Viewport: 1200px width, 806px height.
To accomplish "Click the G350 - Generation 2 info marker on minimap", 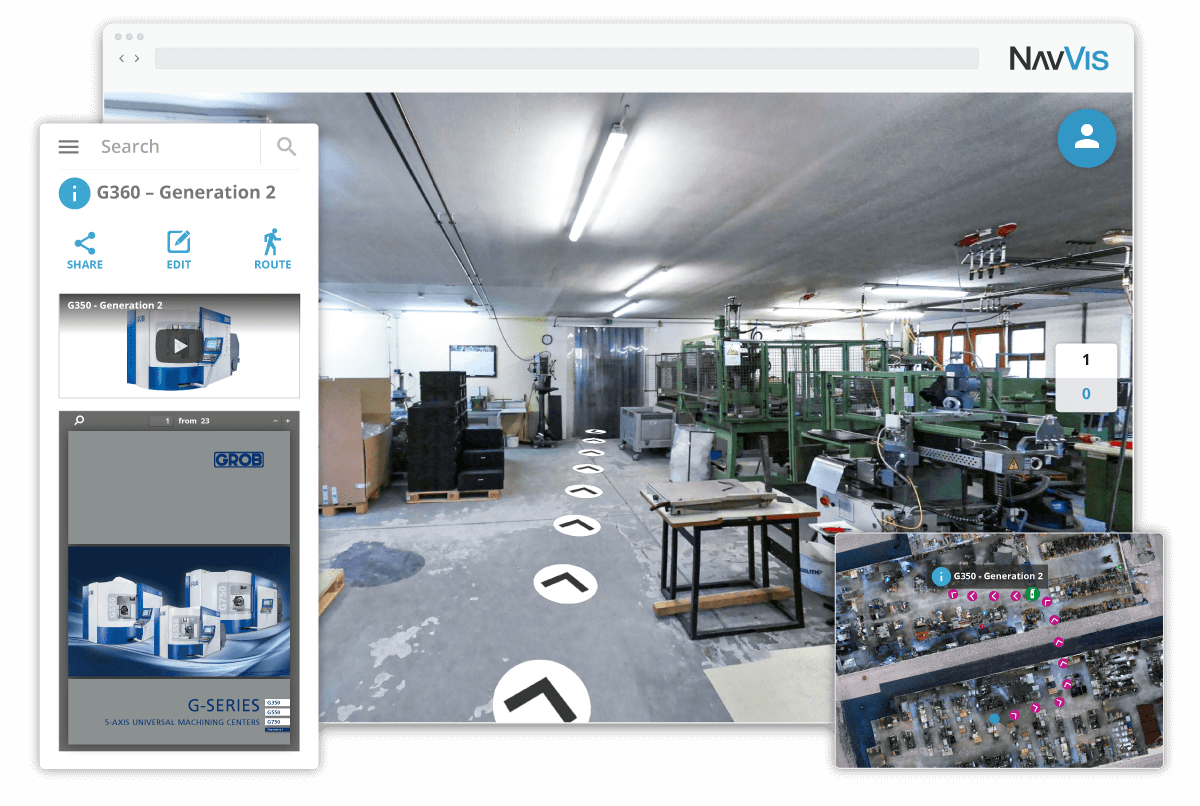I will click(940, 576).
